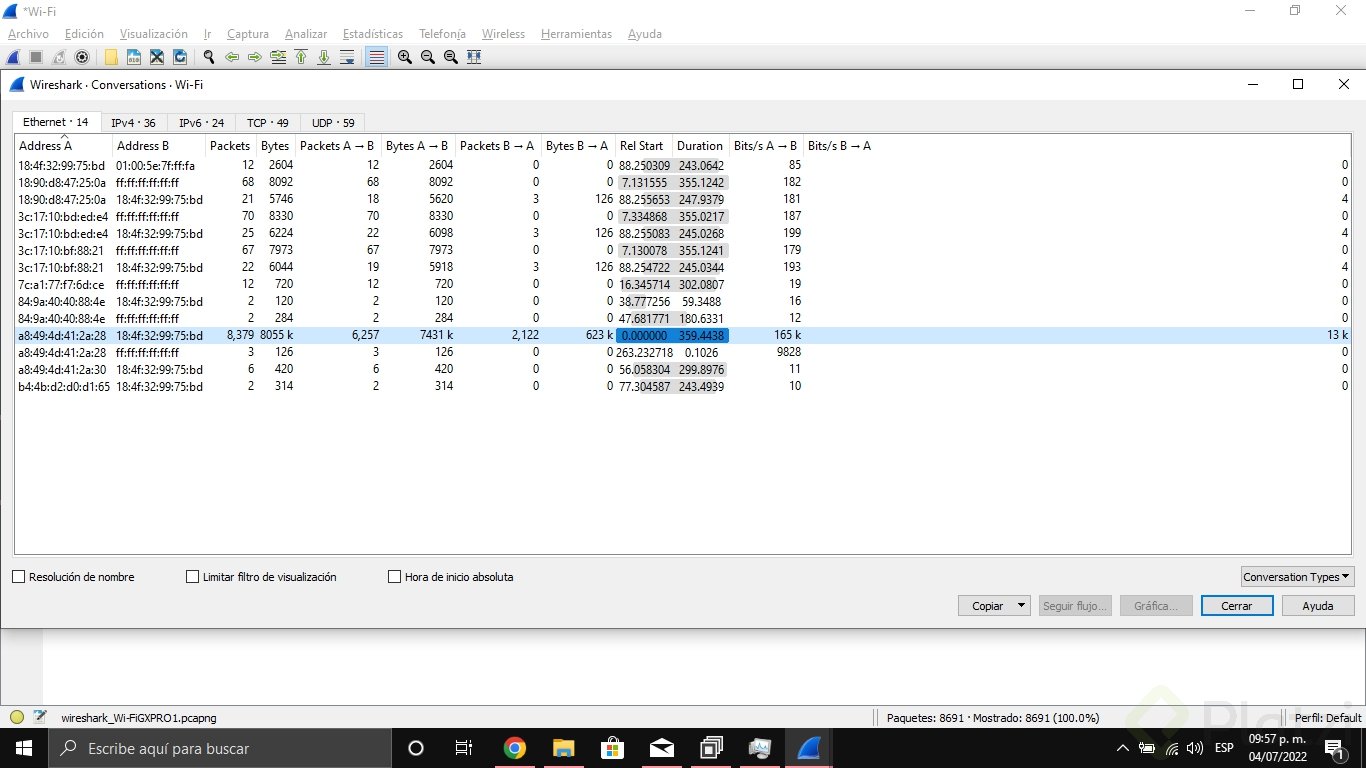Image resolution: width=1366 pixels, height=768 pixels.
Task: Select the row with address B 01:00:5e:7f:ff:fa
Action: (683, 165)
